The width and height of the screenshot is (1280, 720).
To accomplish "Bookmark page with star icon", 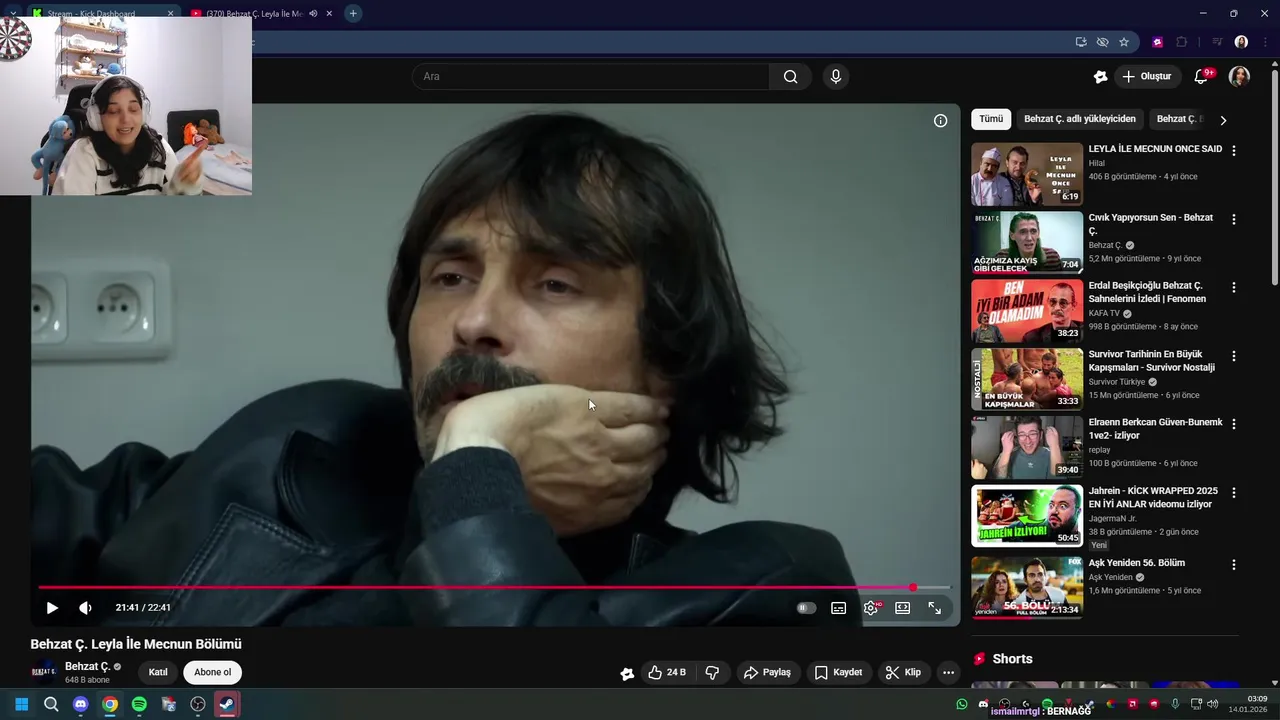I will 1124,42.
